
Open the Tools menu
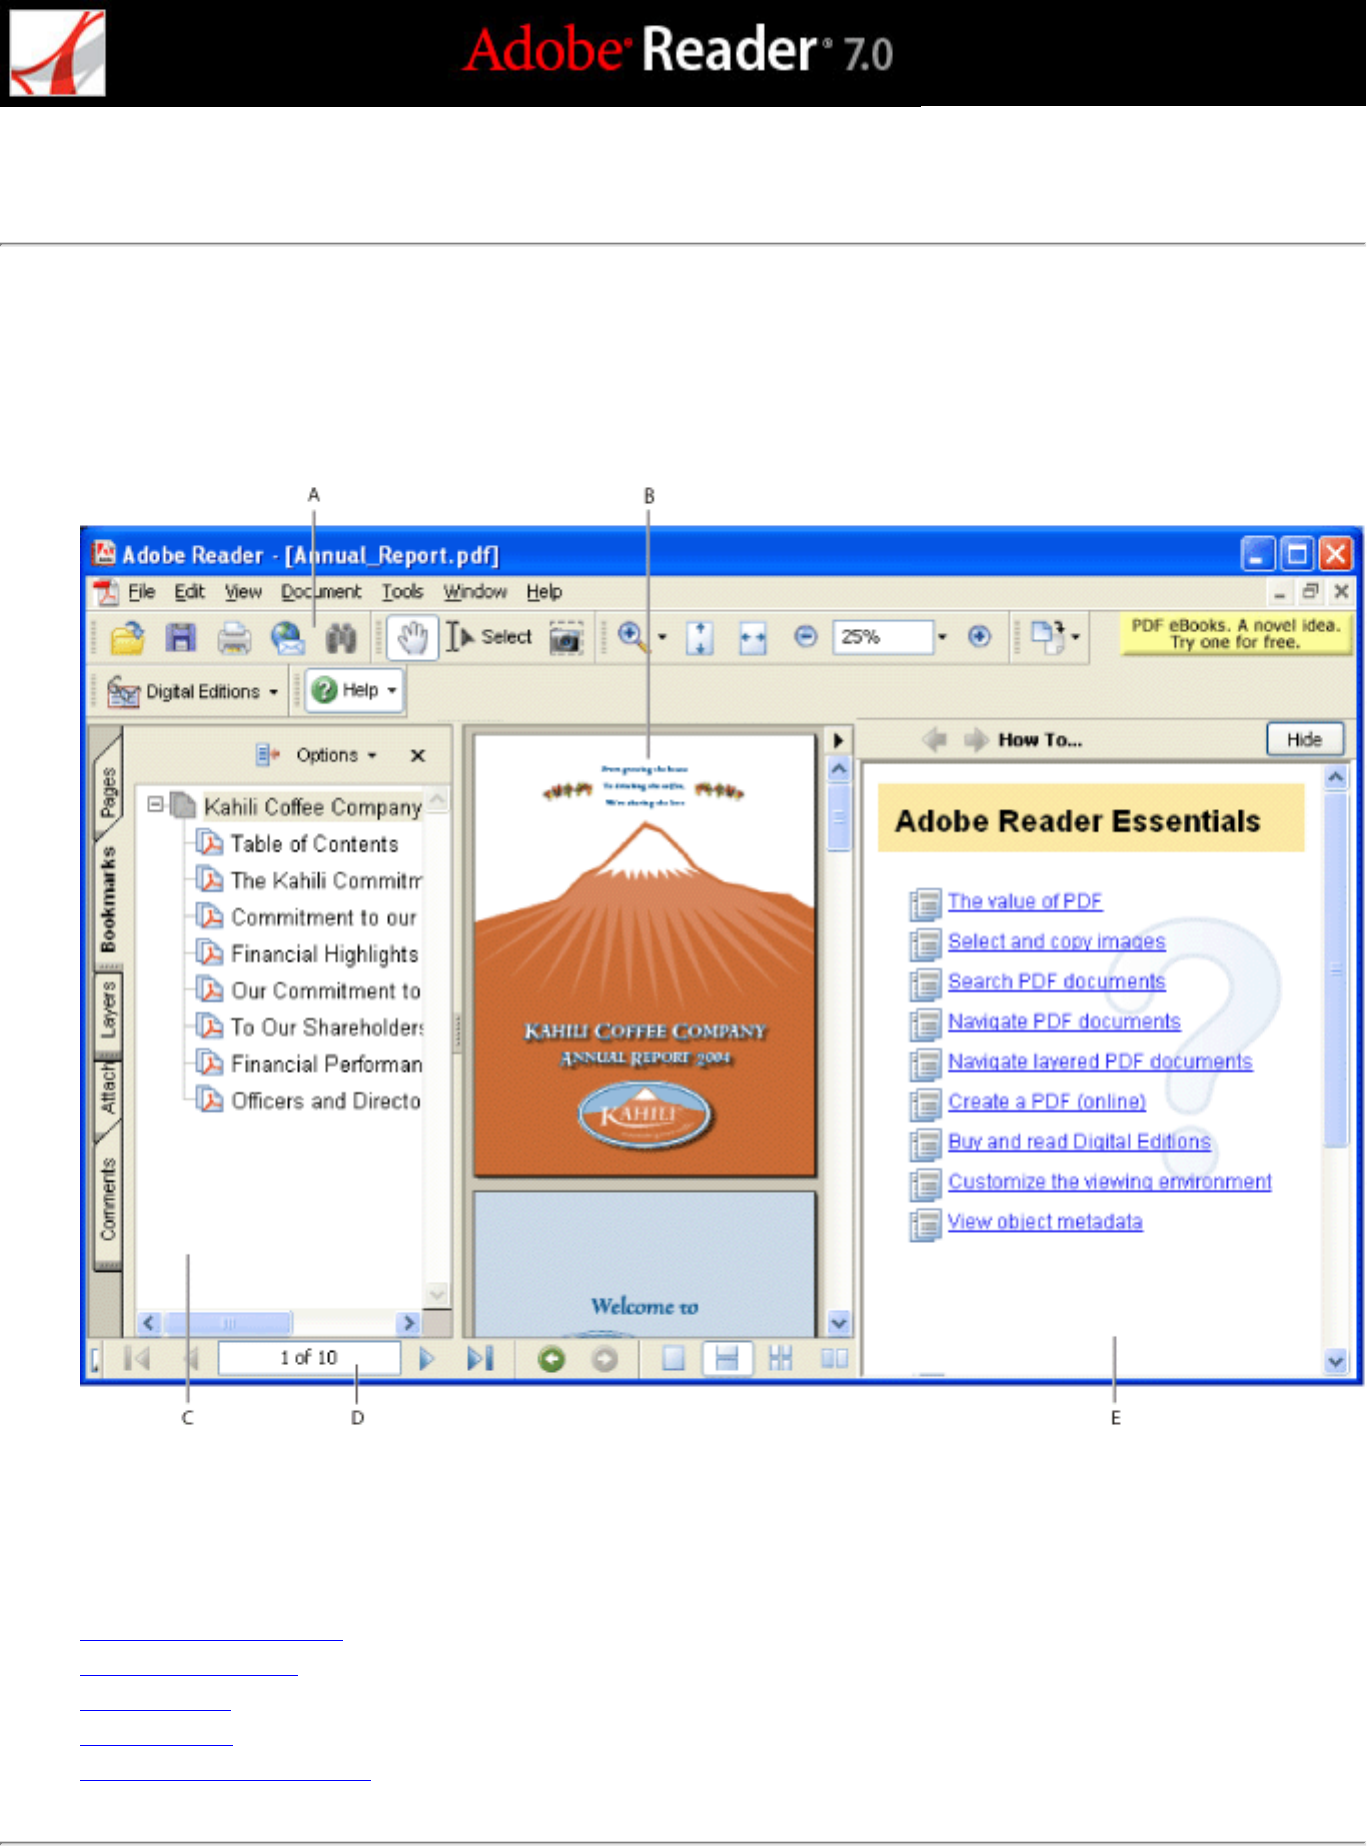point(402,592)
